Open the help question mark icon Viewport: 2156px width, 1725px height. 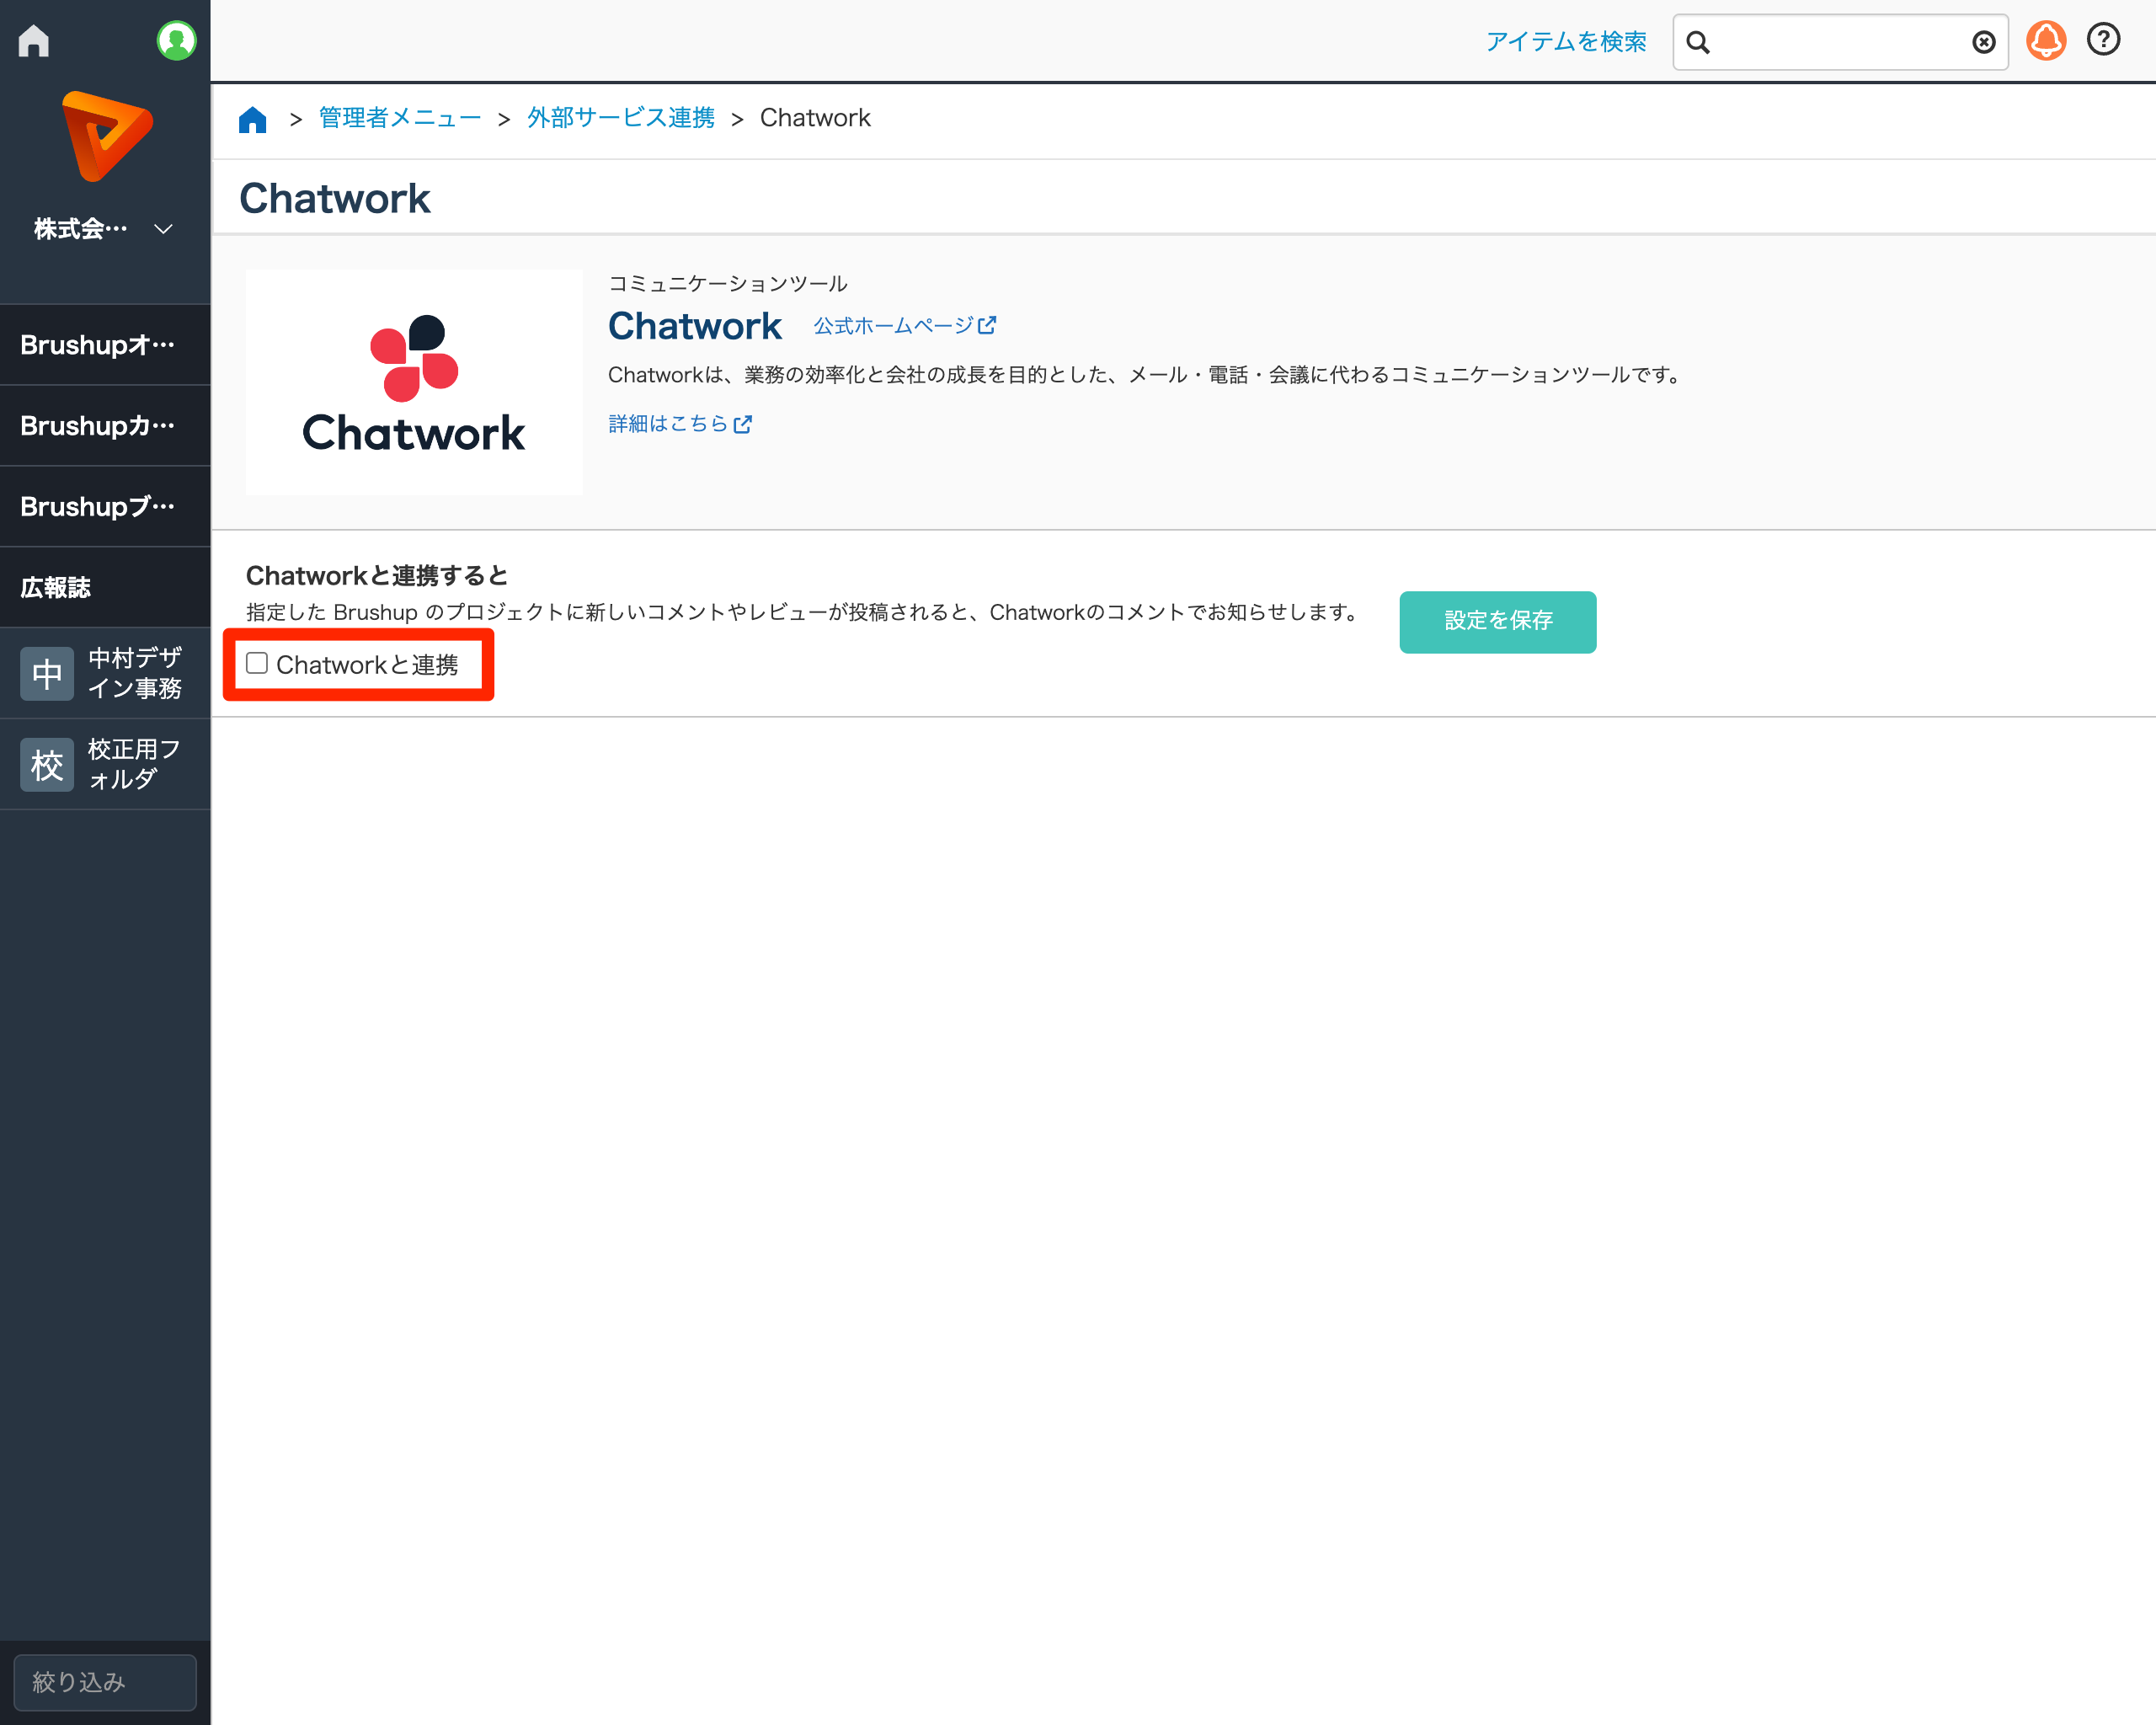pyautogui.click(x=2104, y=40)
